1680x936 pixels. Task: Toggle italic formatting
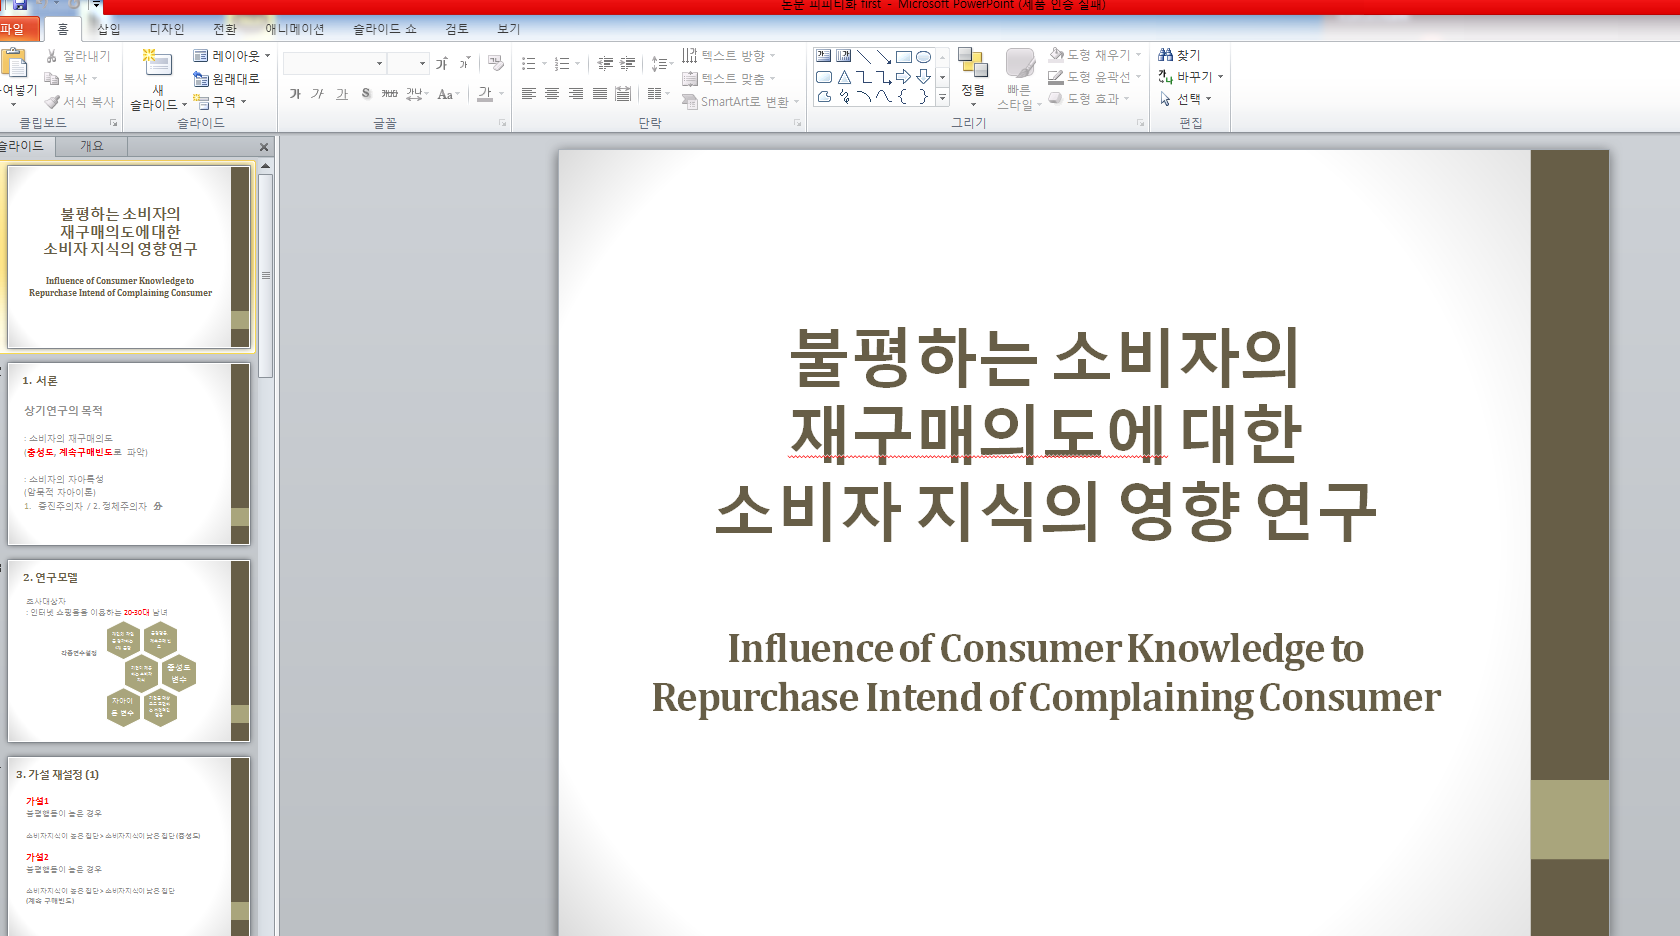click(317, 92)
